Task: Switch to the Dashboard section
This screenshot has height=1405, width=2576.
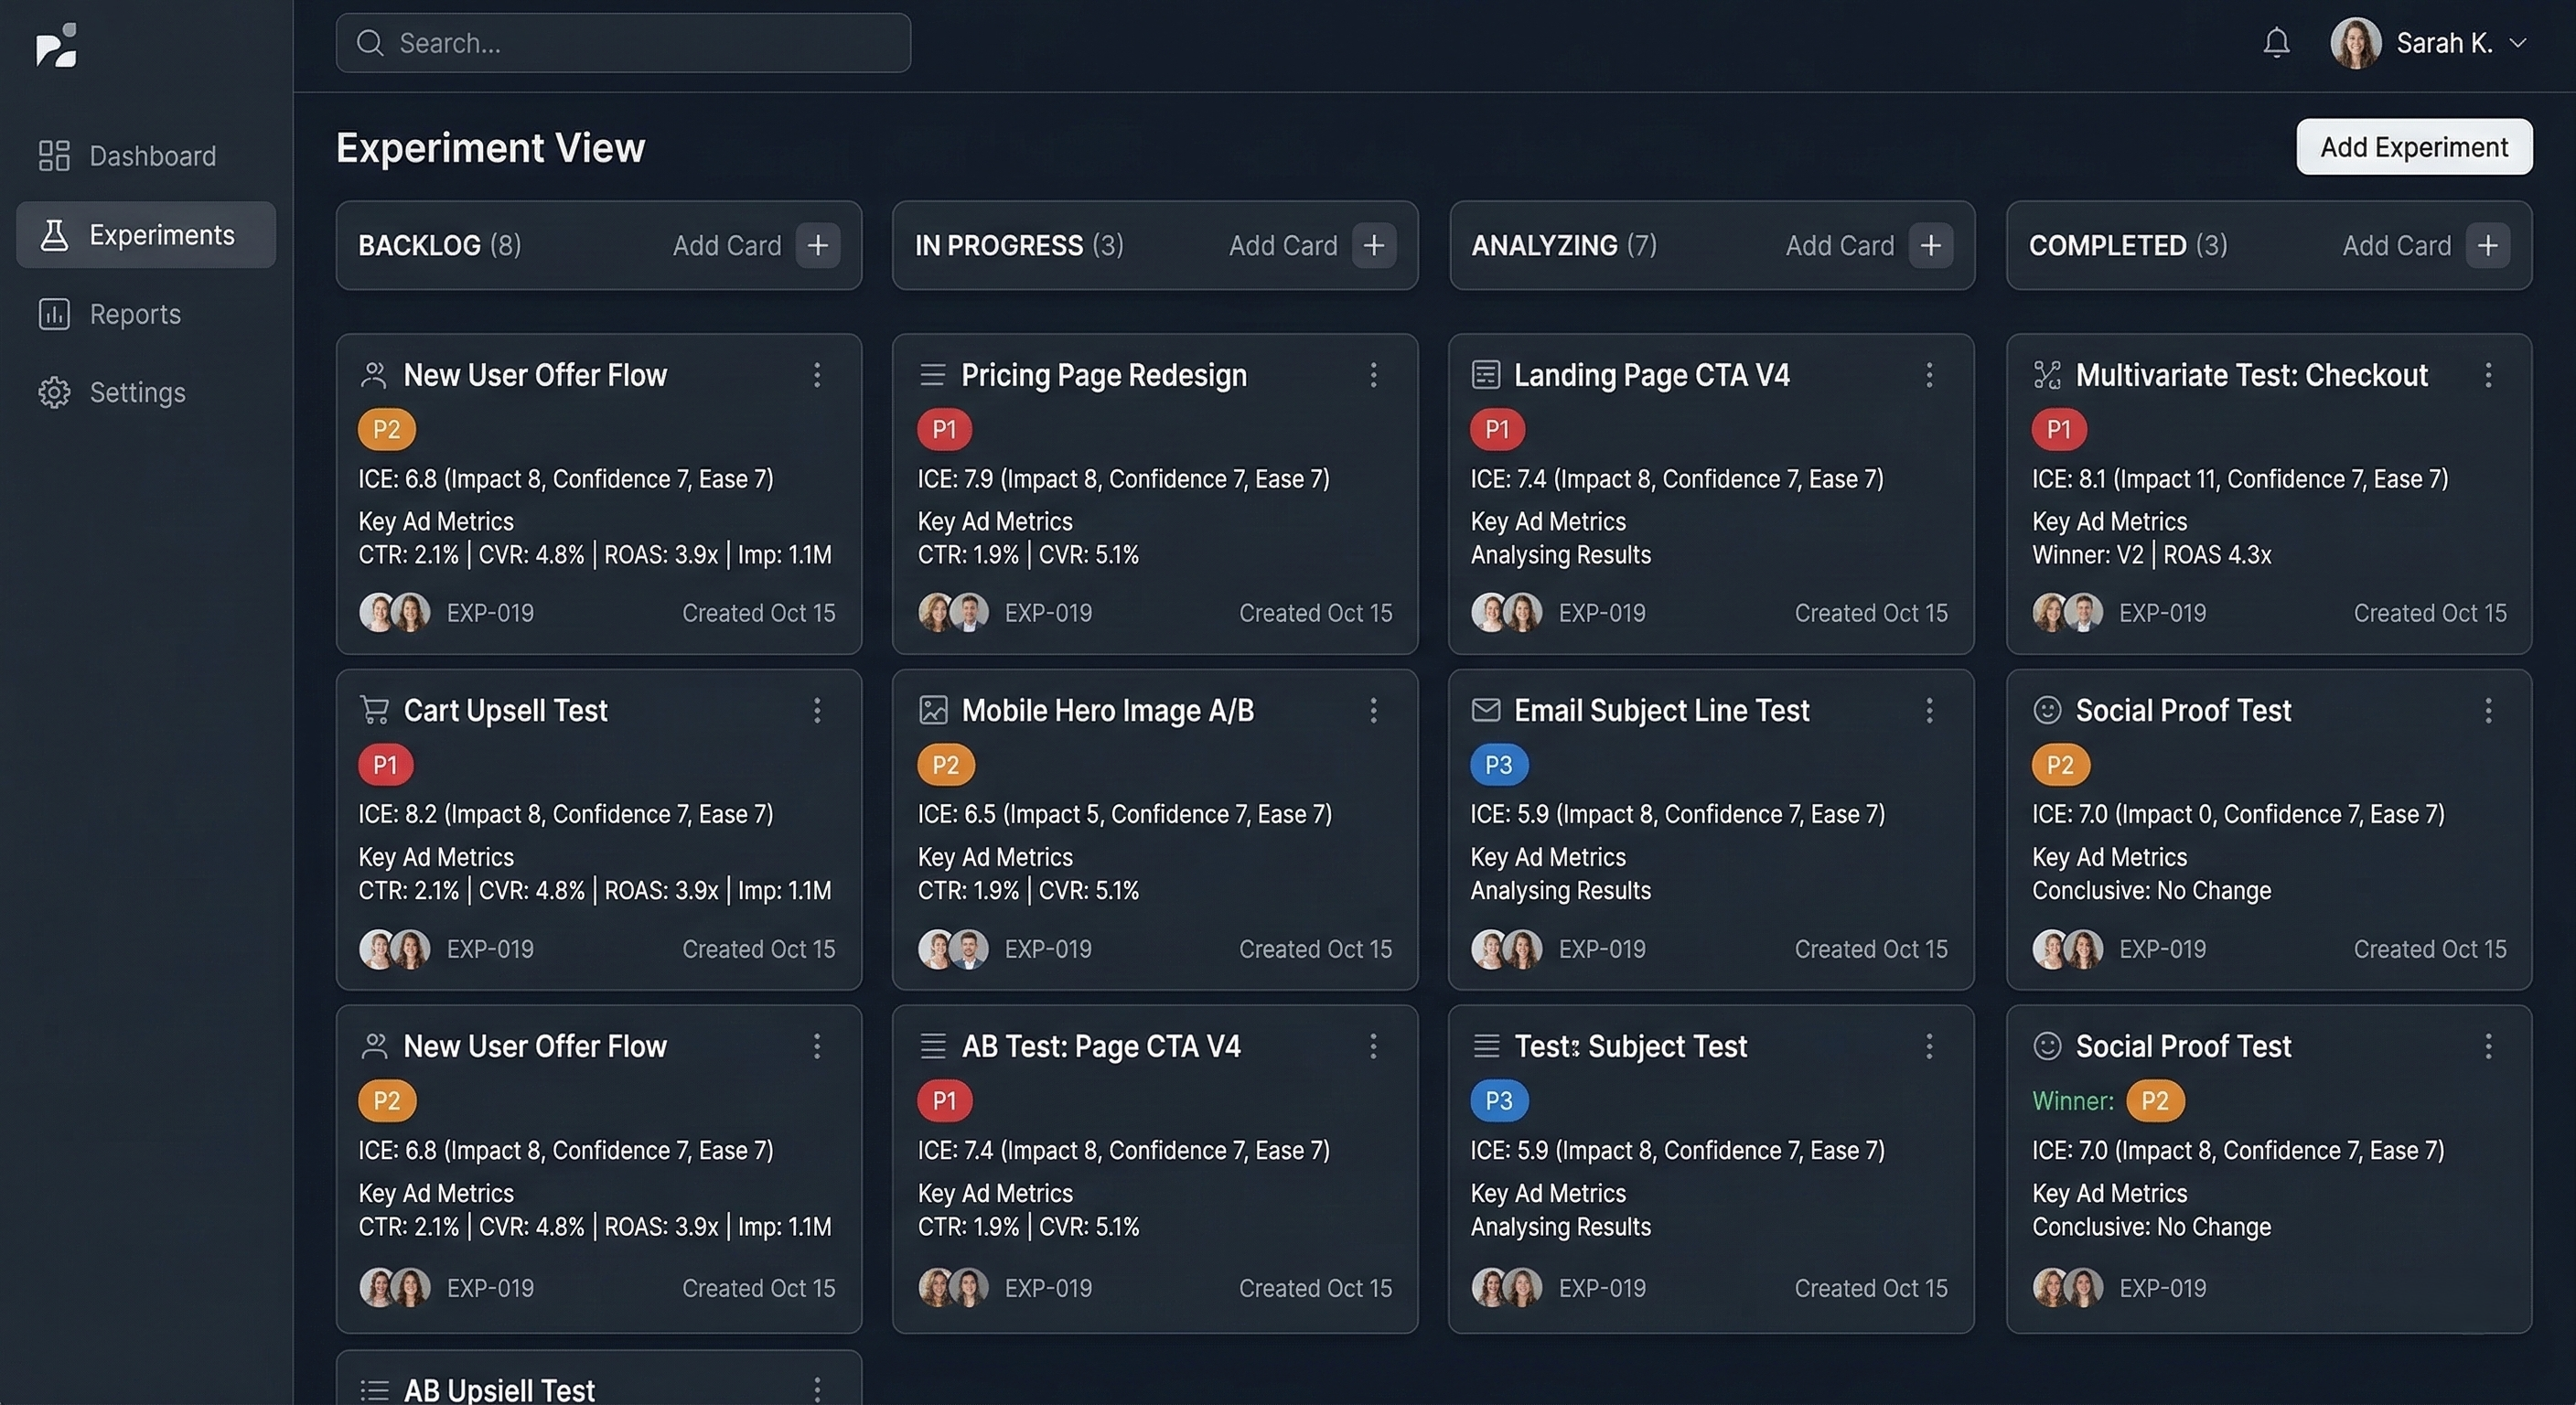Action: (x=152, y=156)
